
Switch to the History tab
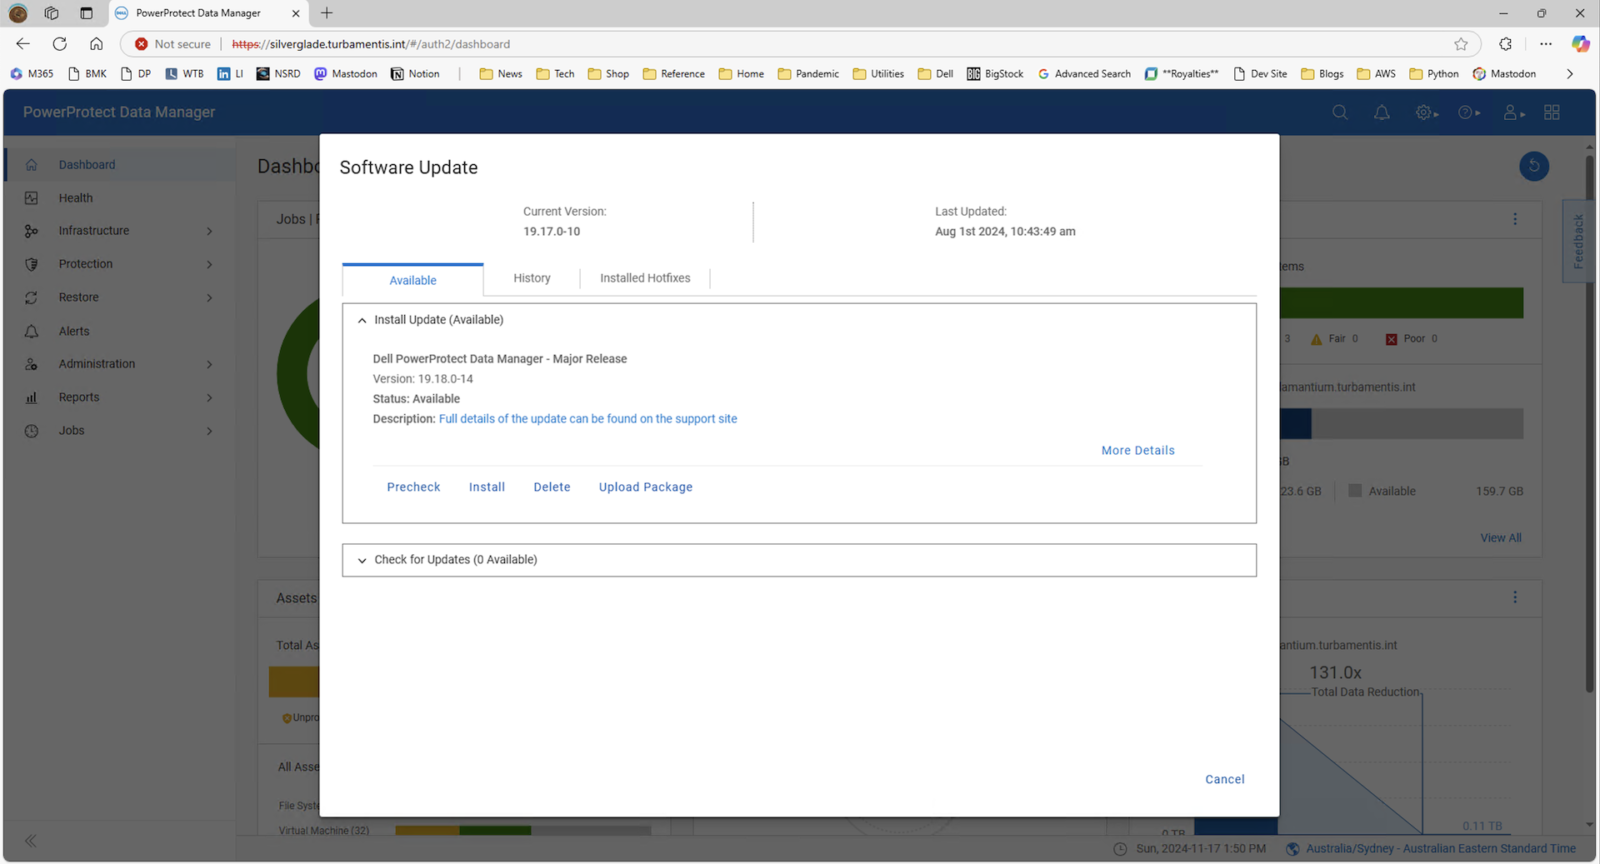(x=532, y=278)
